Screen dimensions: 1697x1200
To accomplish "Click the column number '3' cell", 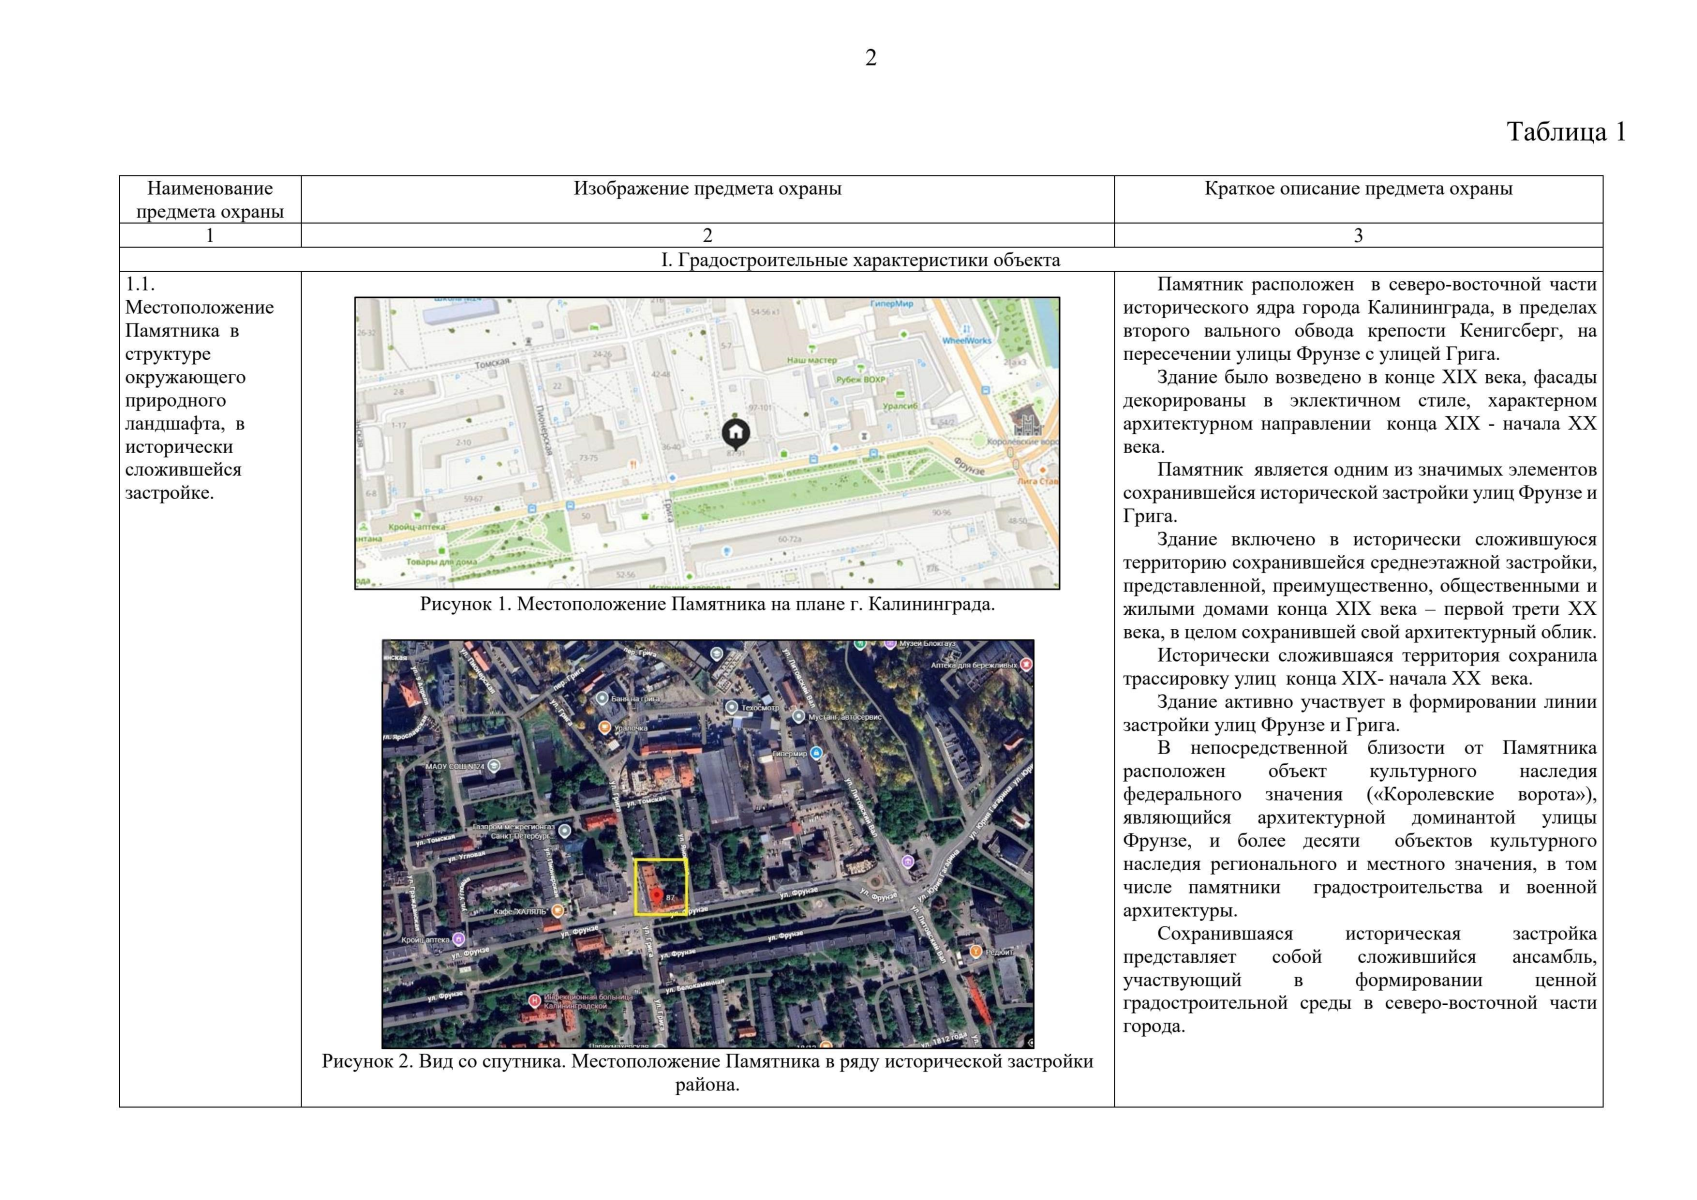I will coord(1358,236).
